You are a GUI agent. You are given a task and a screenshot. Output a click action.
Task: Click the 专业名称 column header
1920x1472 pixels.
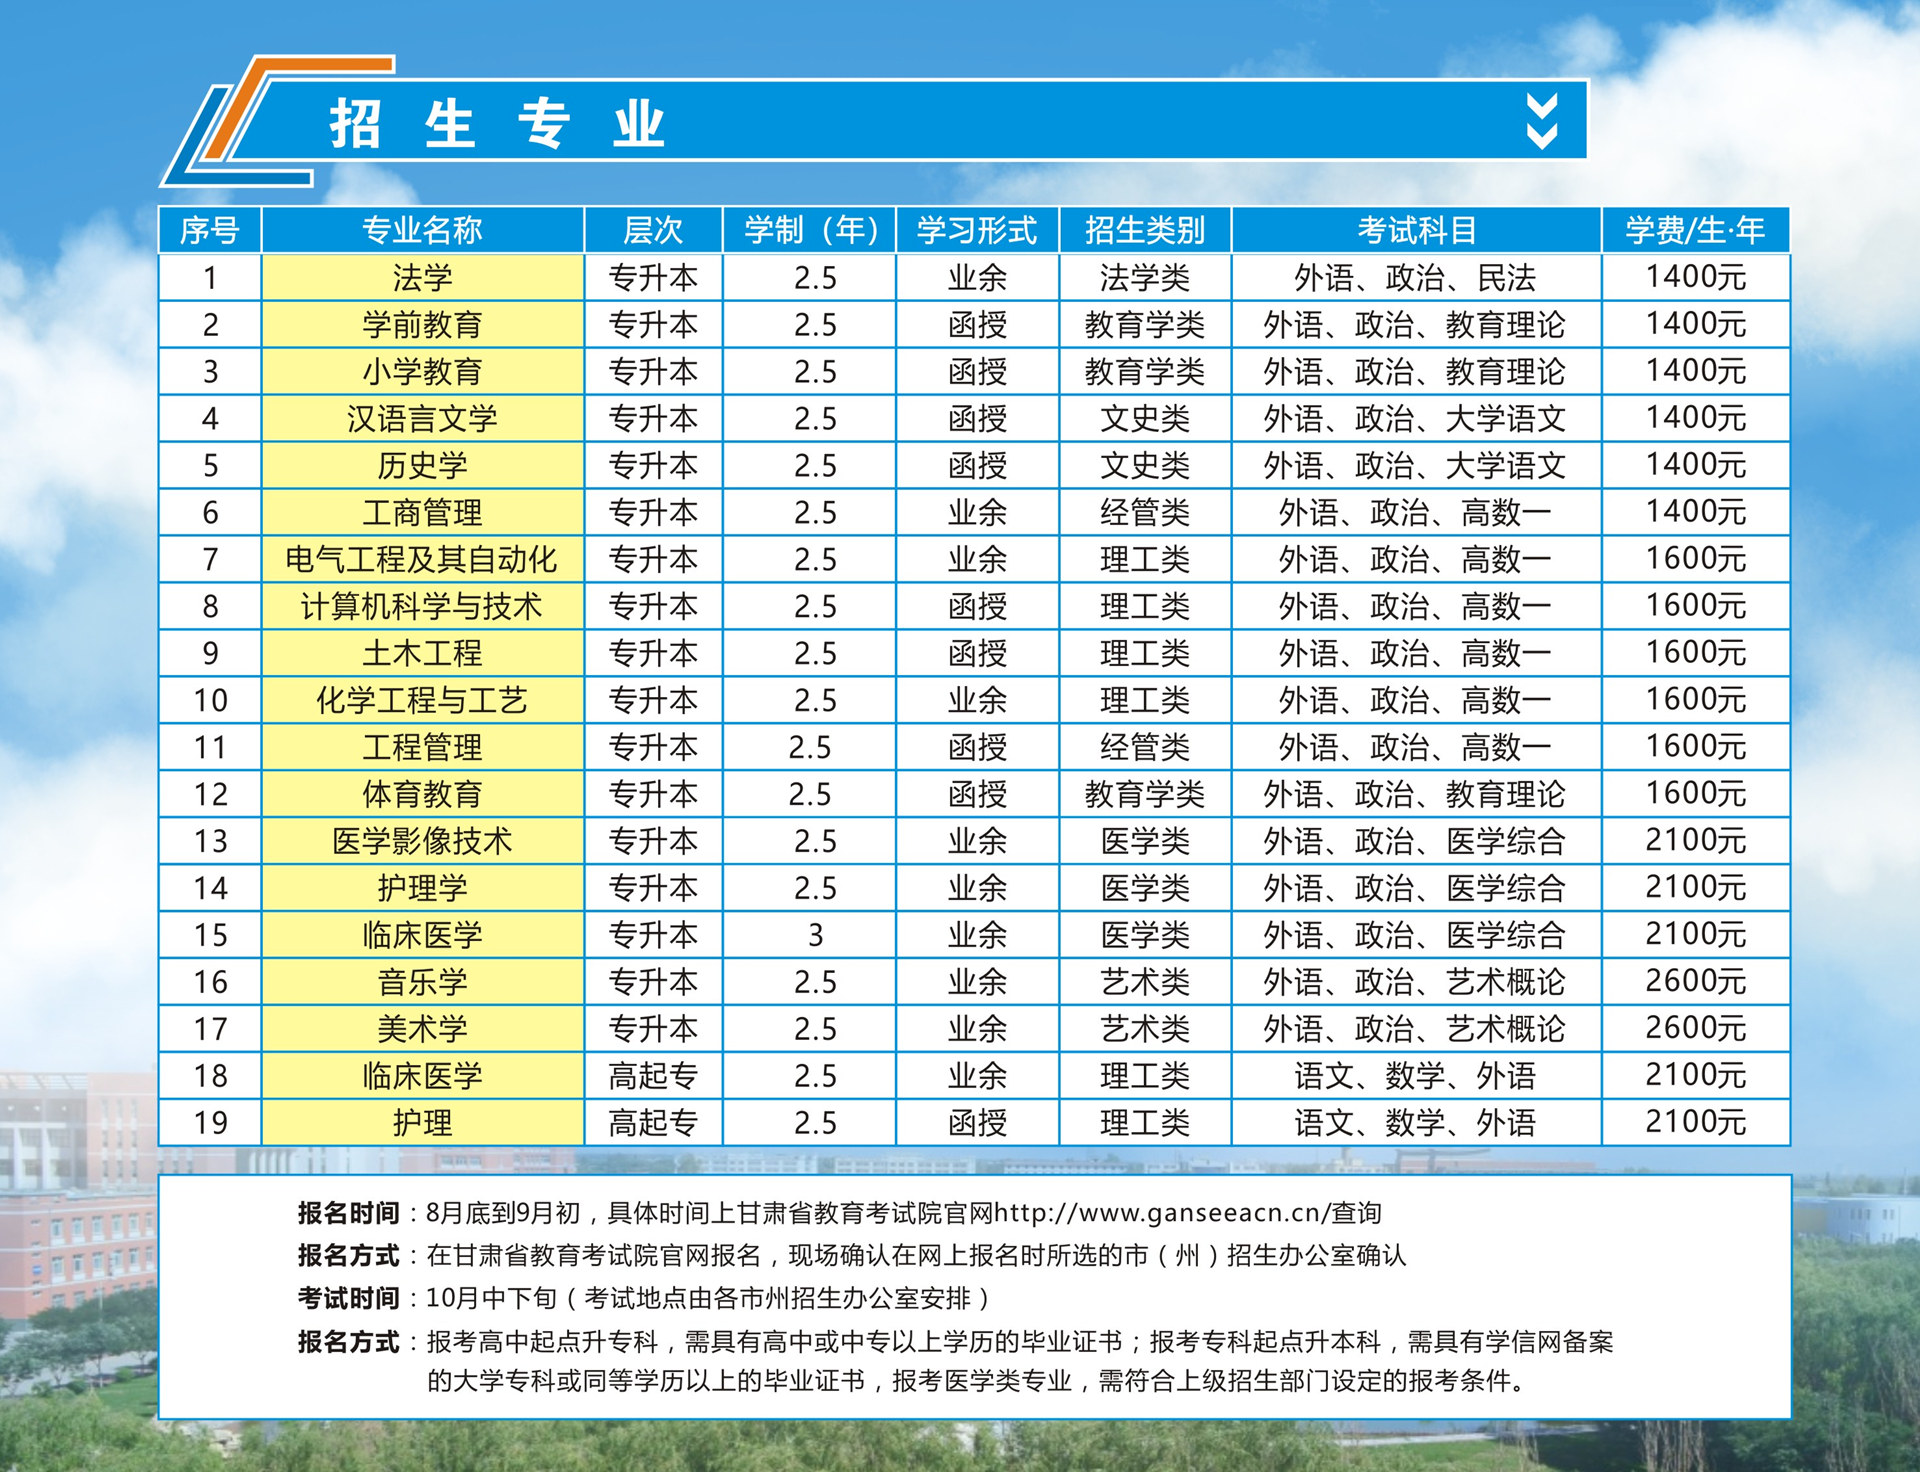422,231
